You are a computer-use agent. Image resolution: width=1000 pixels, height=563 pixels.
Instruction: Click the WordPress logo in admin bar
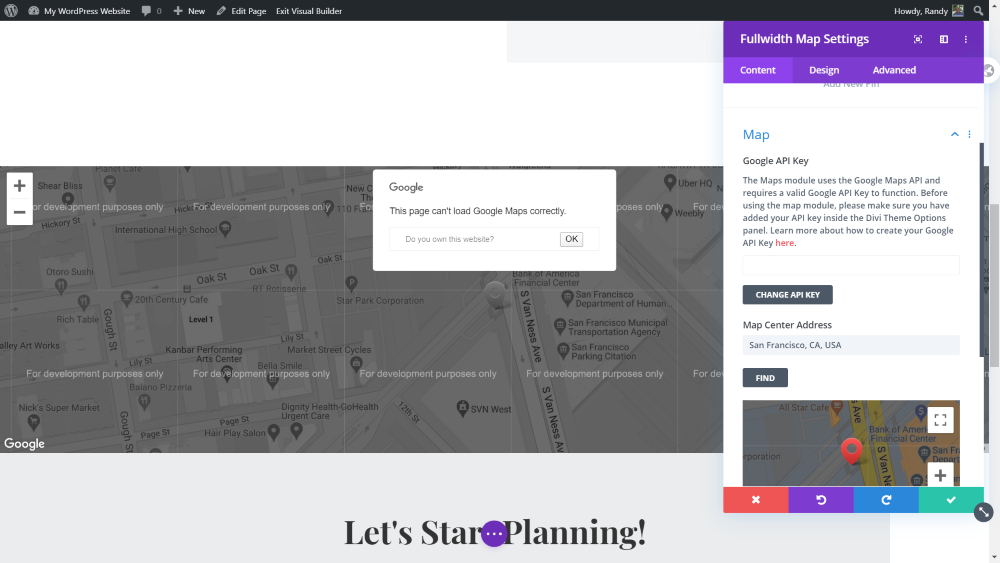pos(11,11)
